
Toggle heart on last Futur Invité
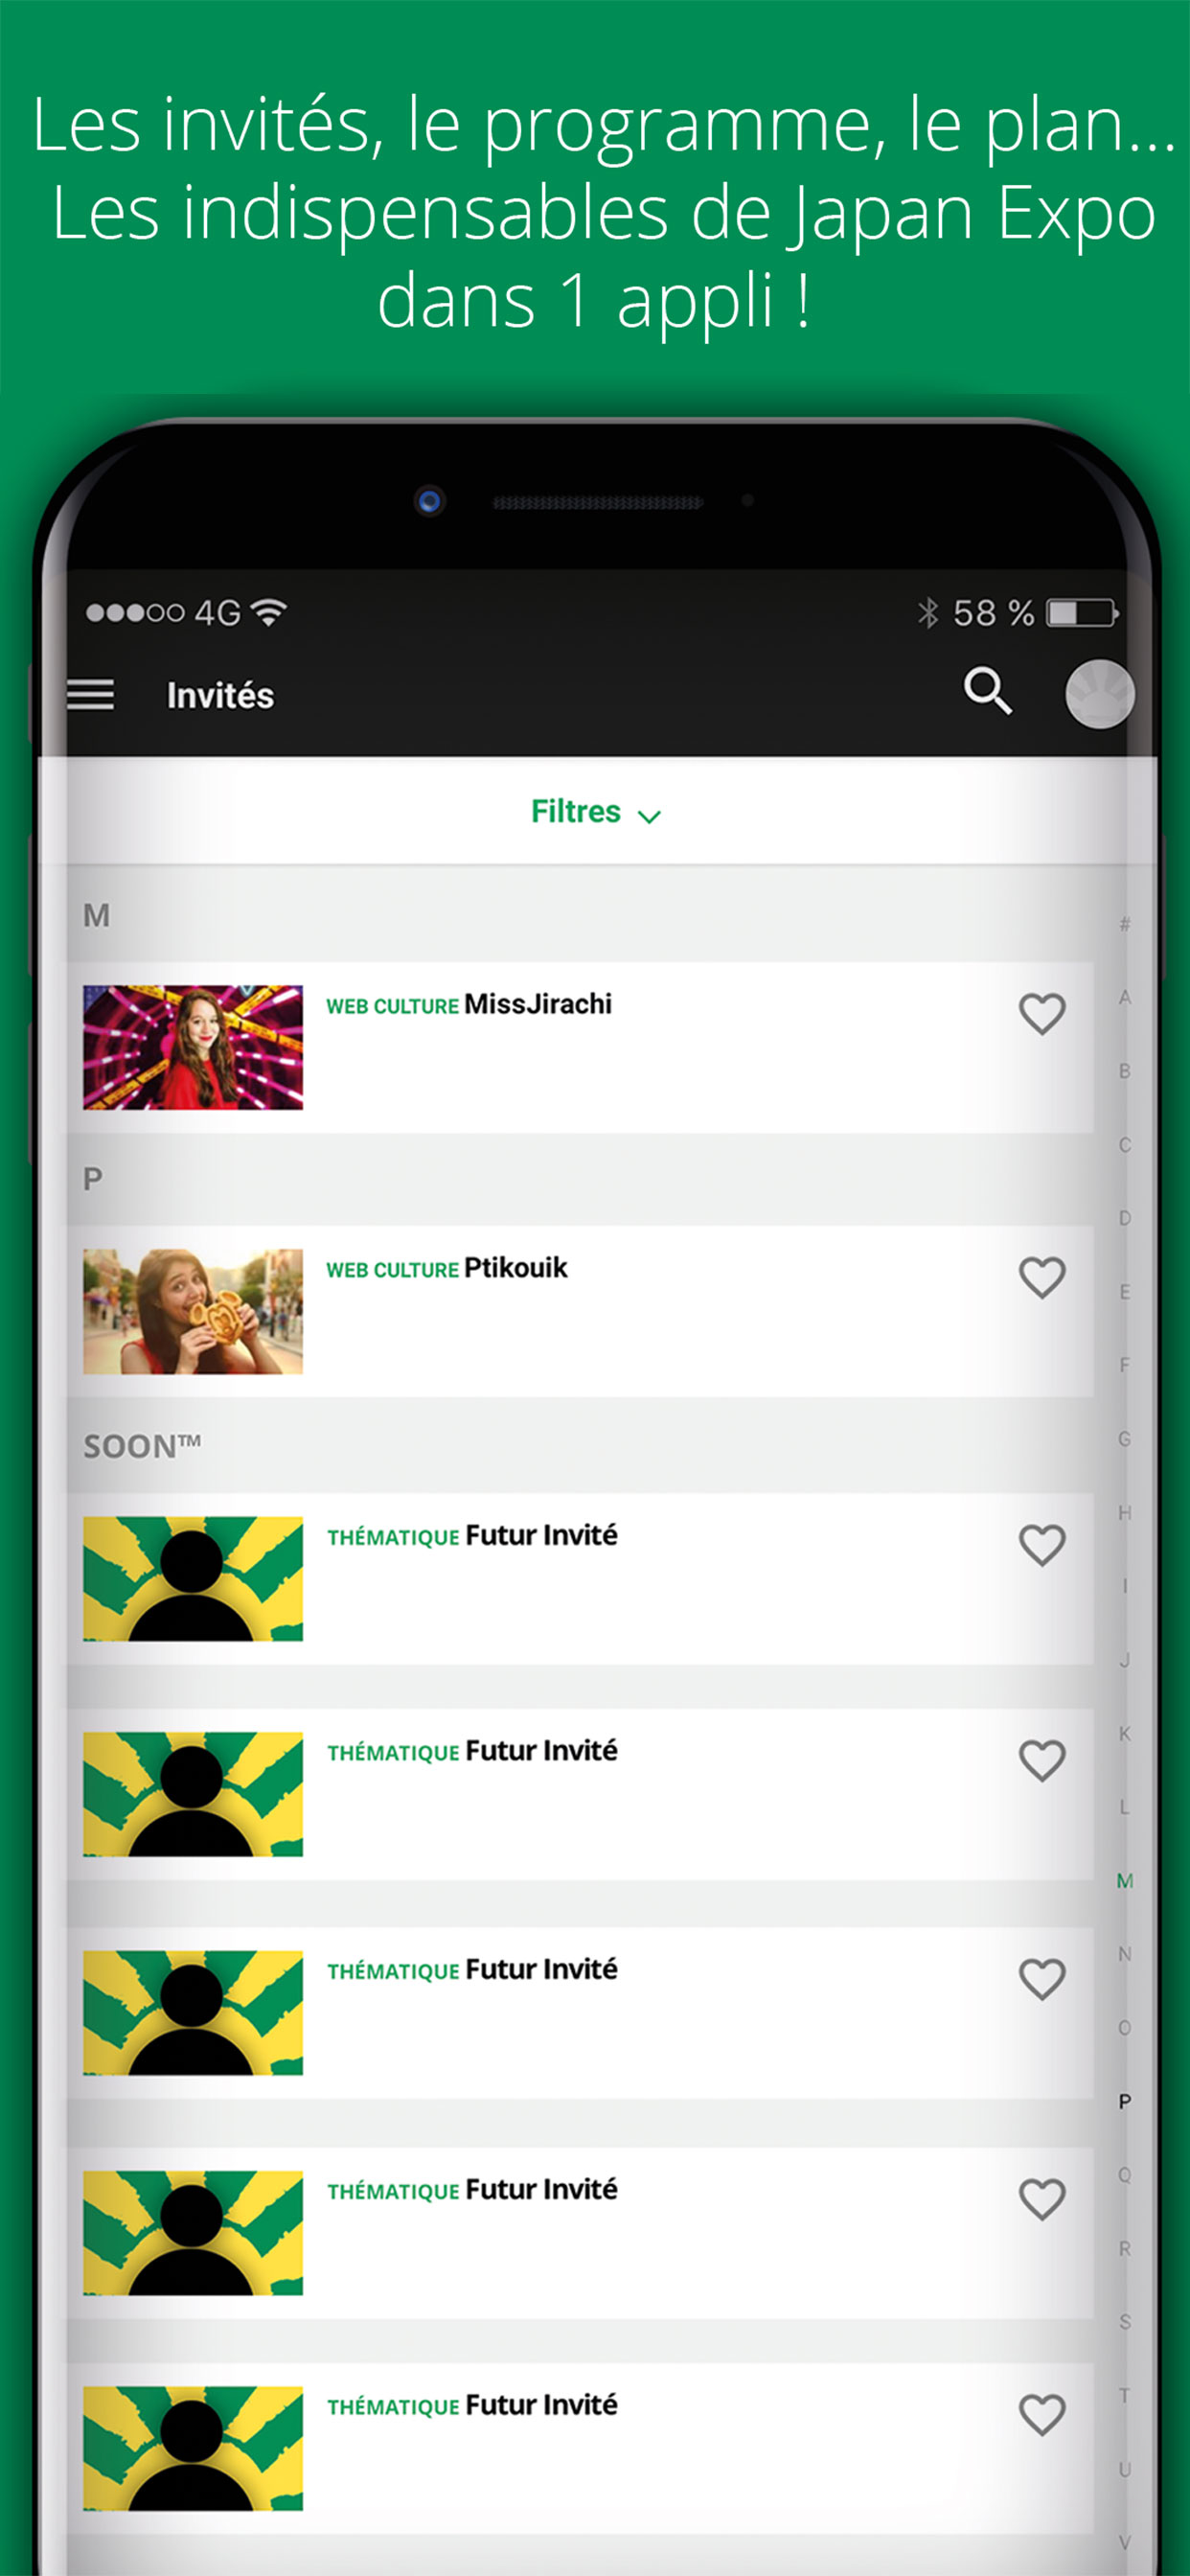[1042, 2415]
